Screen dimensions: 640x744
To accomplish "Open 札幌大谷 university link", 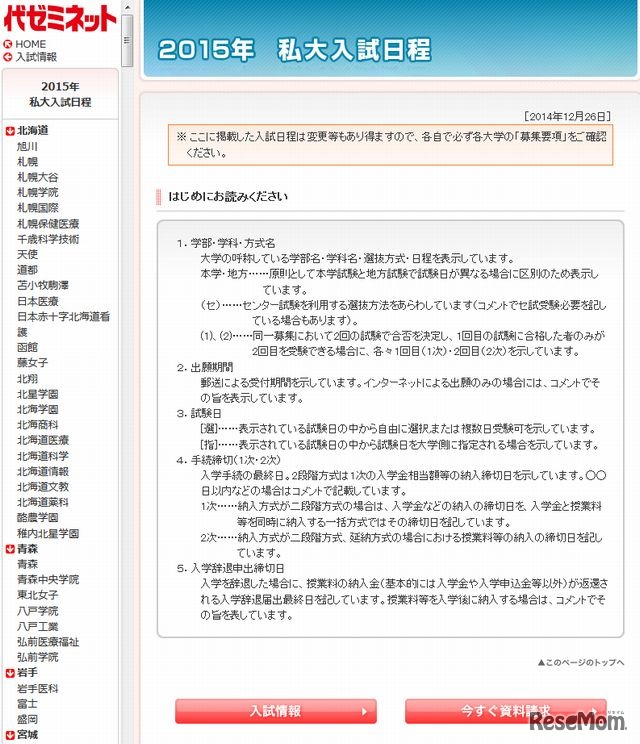I will point(38,177).
